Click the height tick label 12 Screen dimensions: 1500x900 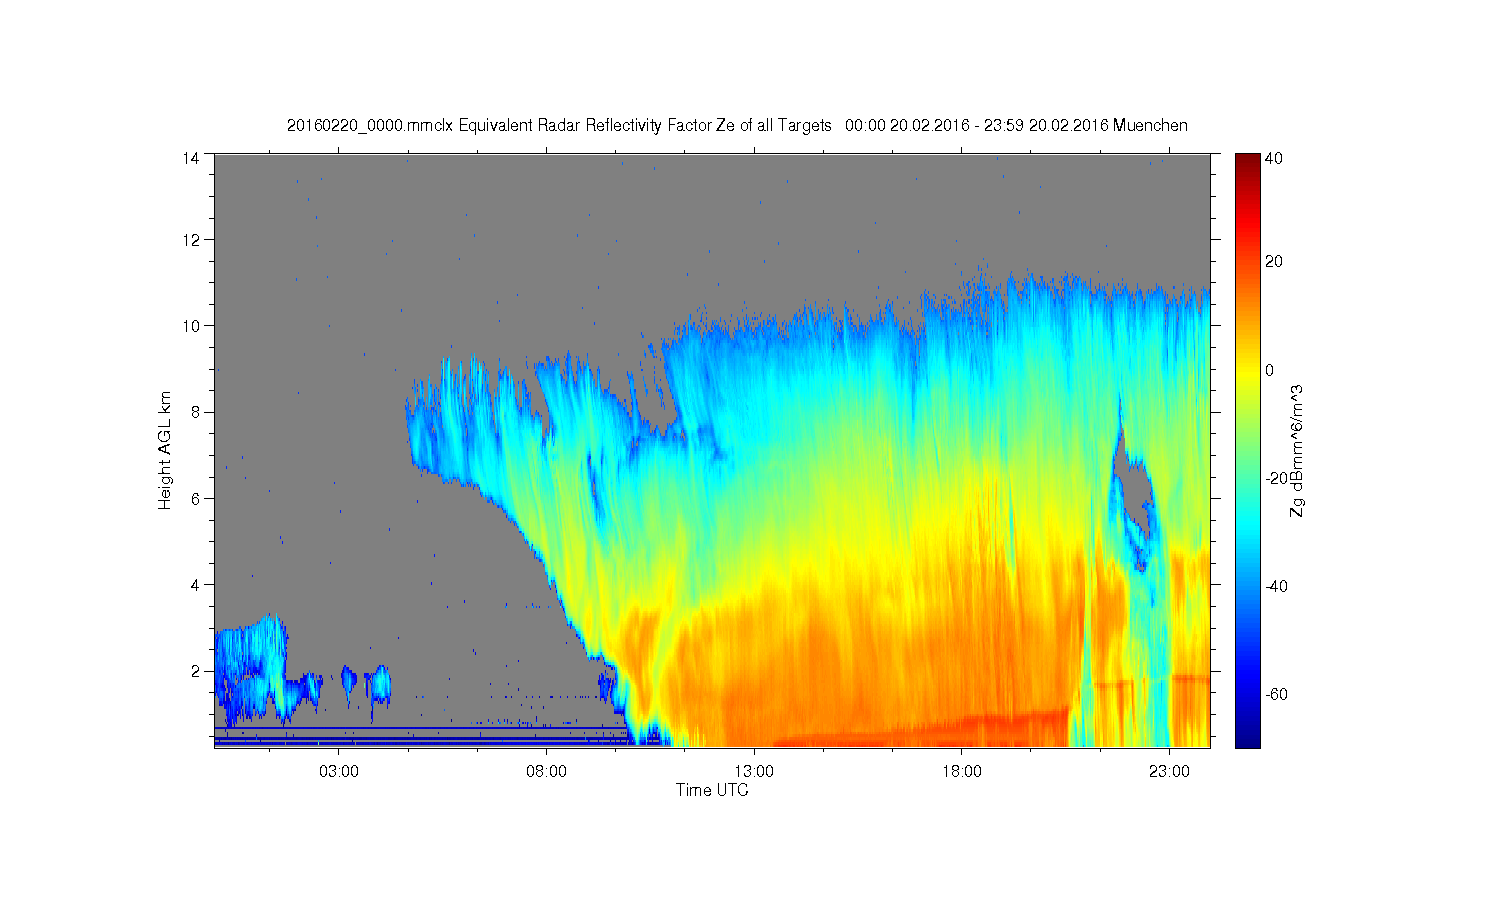point(191,240)
